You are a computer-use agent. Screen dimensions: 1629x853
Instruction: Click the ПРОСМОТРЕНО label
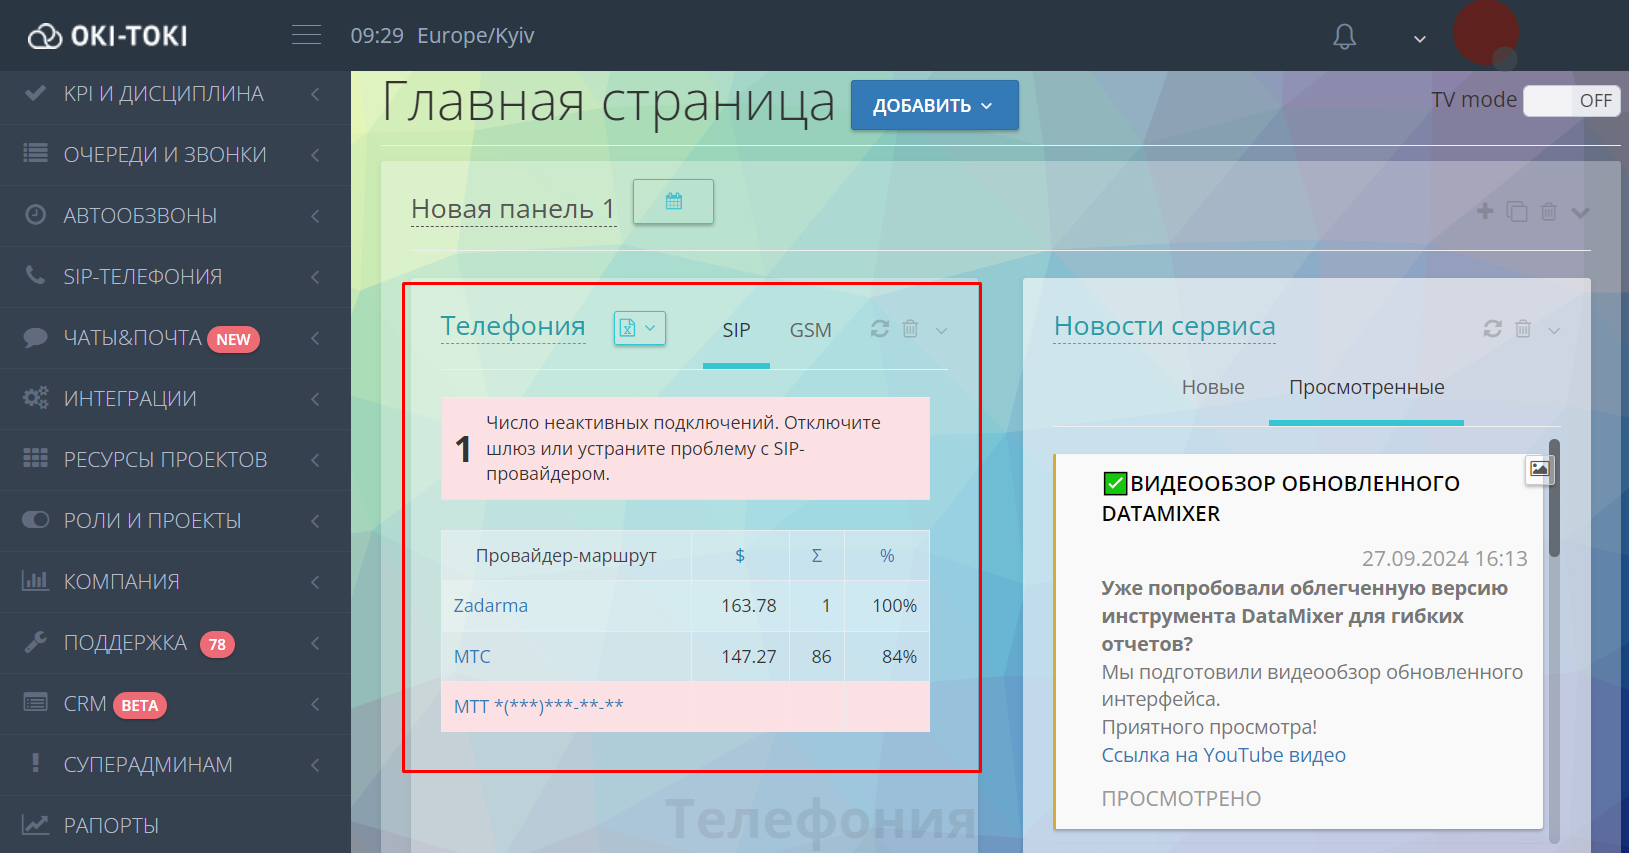click(x=1181, y=799)
